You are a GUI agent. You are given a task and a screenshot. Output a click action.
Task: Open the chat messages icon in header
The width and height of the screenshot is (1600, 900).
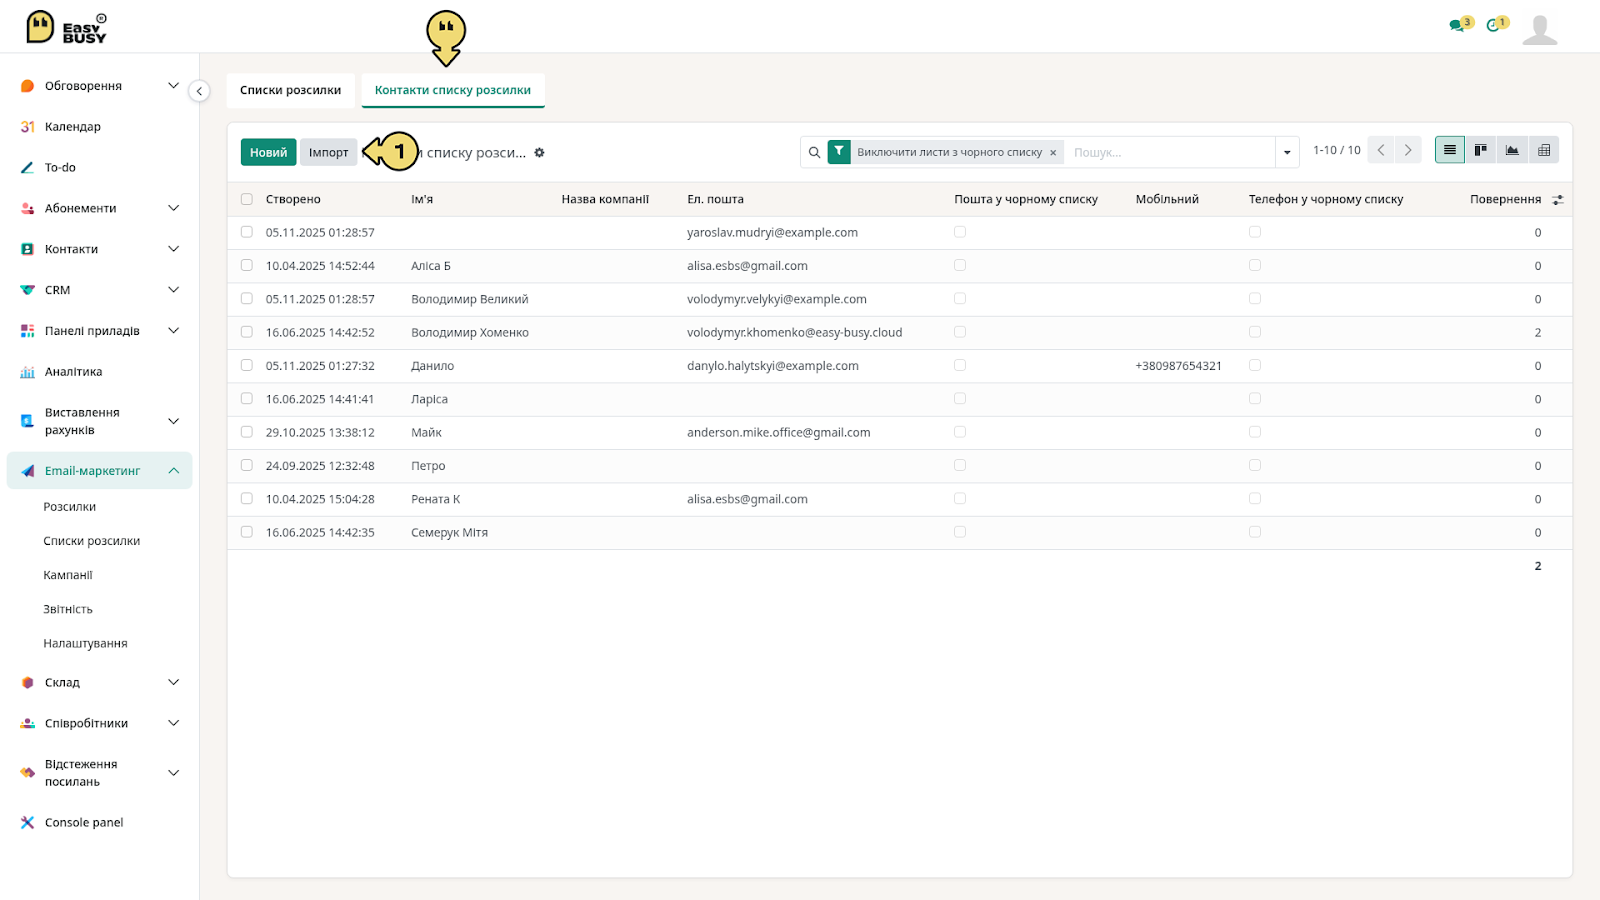point(1457,25)
